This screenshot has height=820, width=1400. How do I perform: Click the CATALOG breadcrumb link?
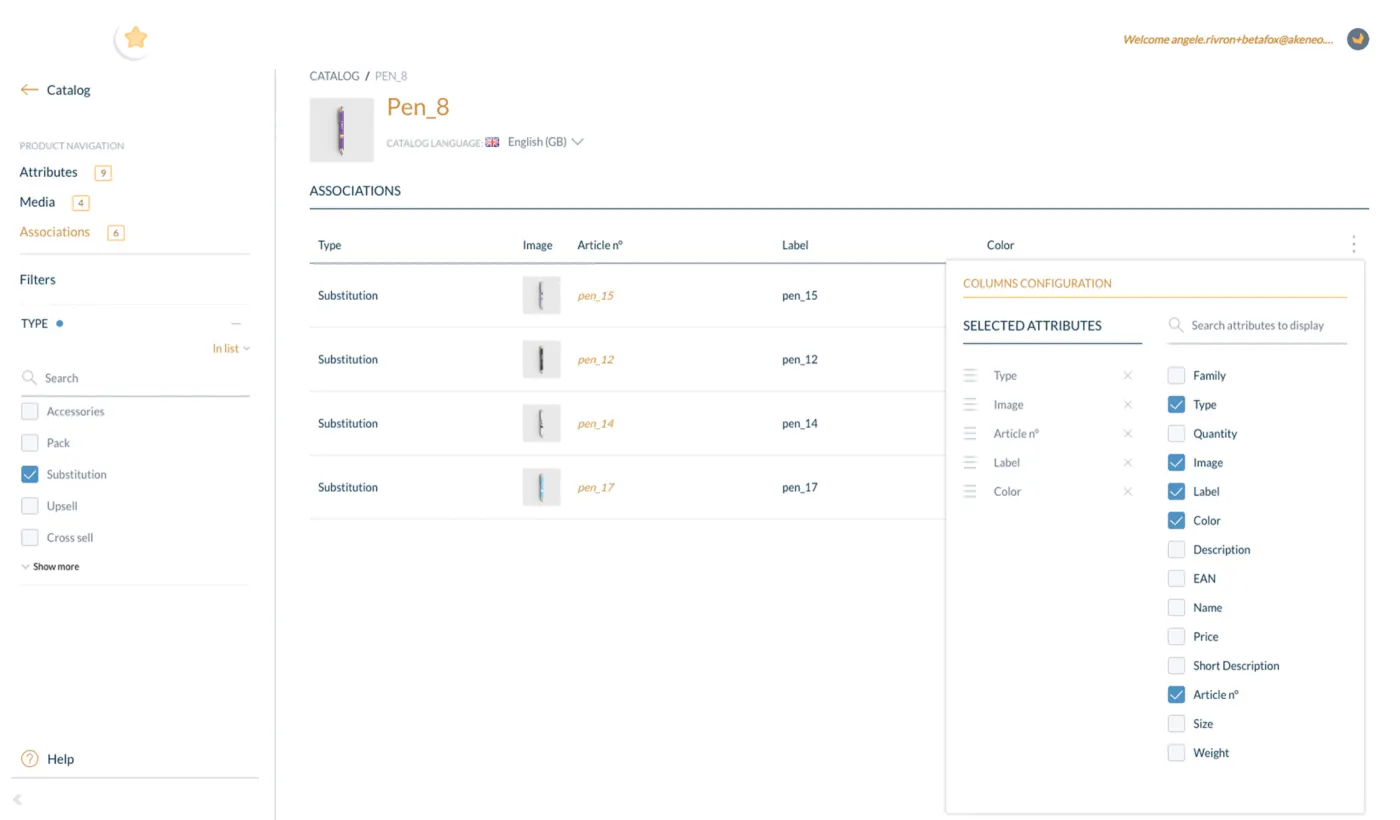point(334,76)
